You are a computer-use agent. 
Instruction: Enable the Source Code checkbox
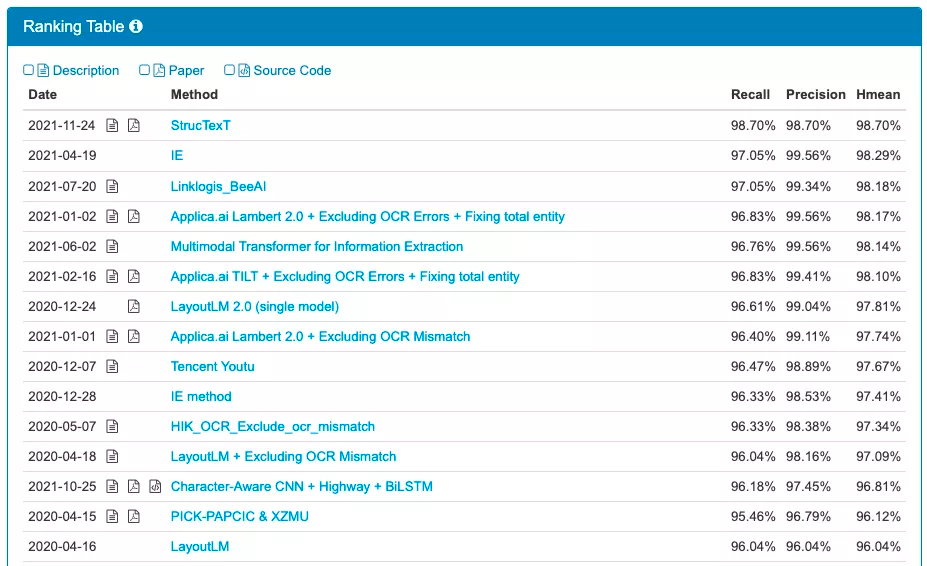pos(229,70)
